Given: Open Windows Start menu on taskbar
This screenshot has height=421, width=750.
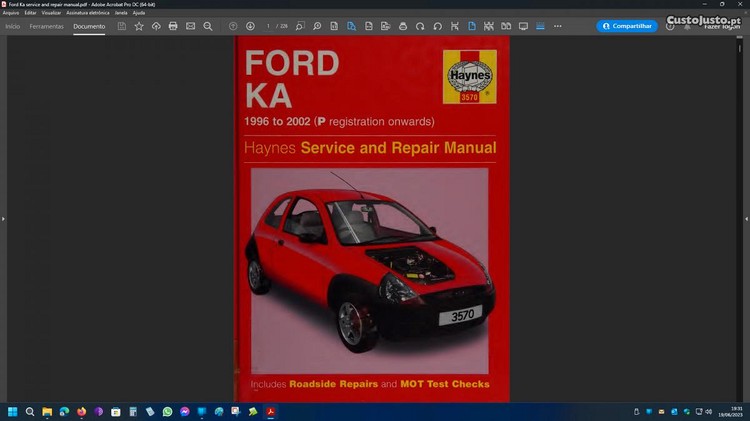Looking at the screenshot, I should point(13,411).
